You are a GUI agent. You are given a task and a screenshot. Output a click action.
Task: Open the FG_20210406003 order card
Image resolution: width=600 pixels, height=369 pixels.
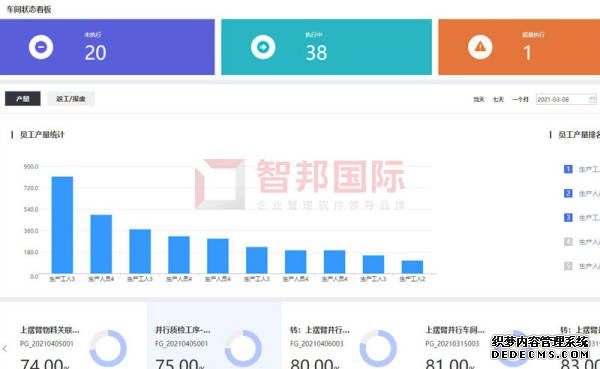pyautogui.click(x=348, y=336)
